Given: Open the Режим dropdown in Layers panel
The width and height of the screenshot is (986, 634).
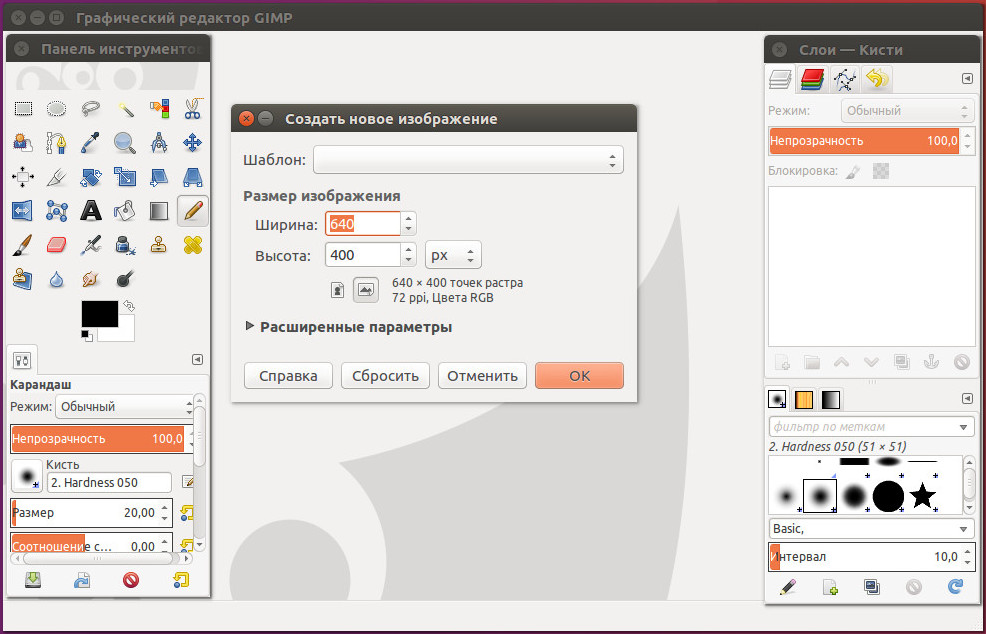Looking at the screenshot, I should pos(907,111).
